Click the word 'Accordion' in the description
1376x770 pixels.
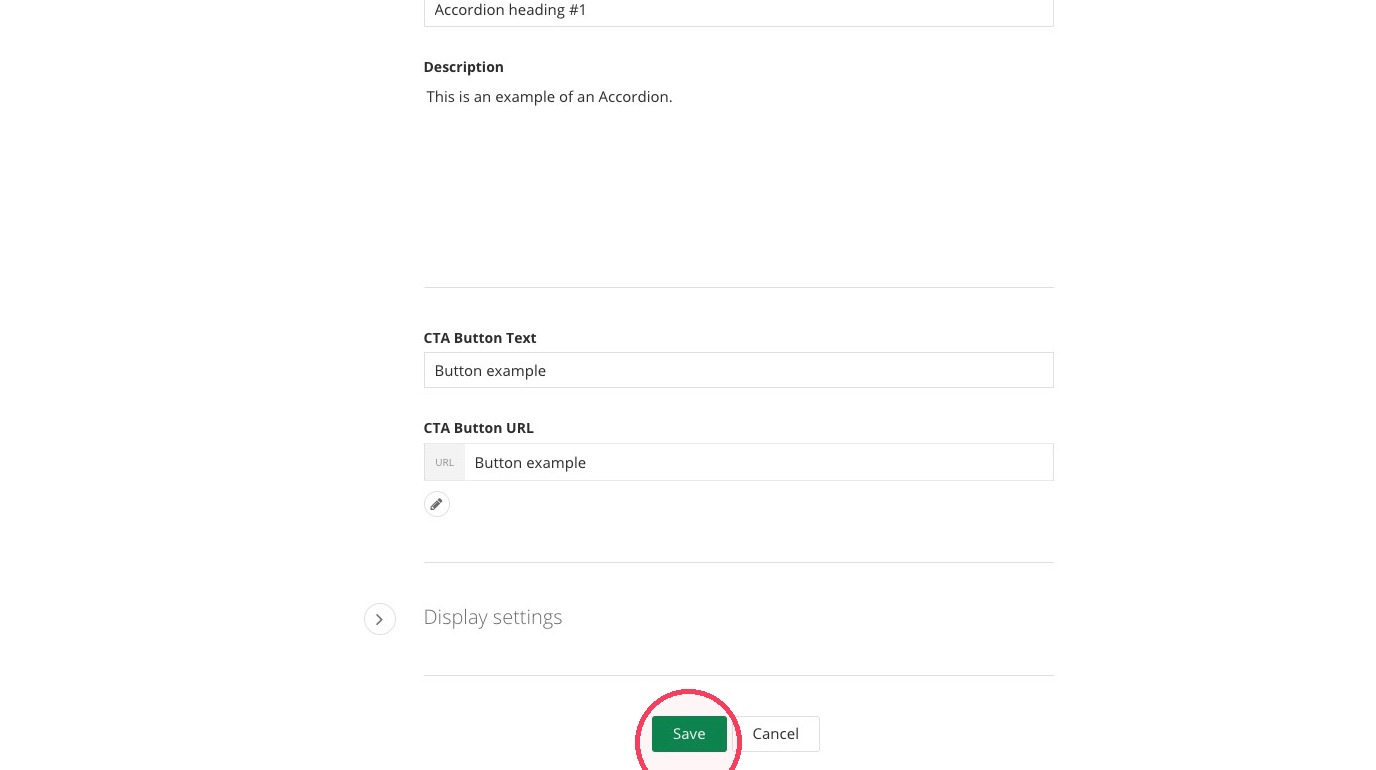(x=634, y=97)
